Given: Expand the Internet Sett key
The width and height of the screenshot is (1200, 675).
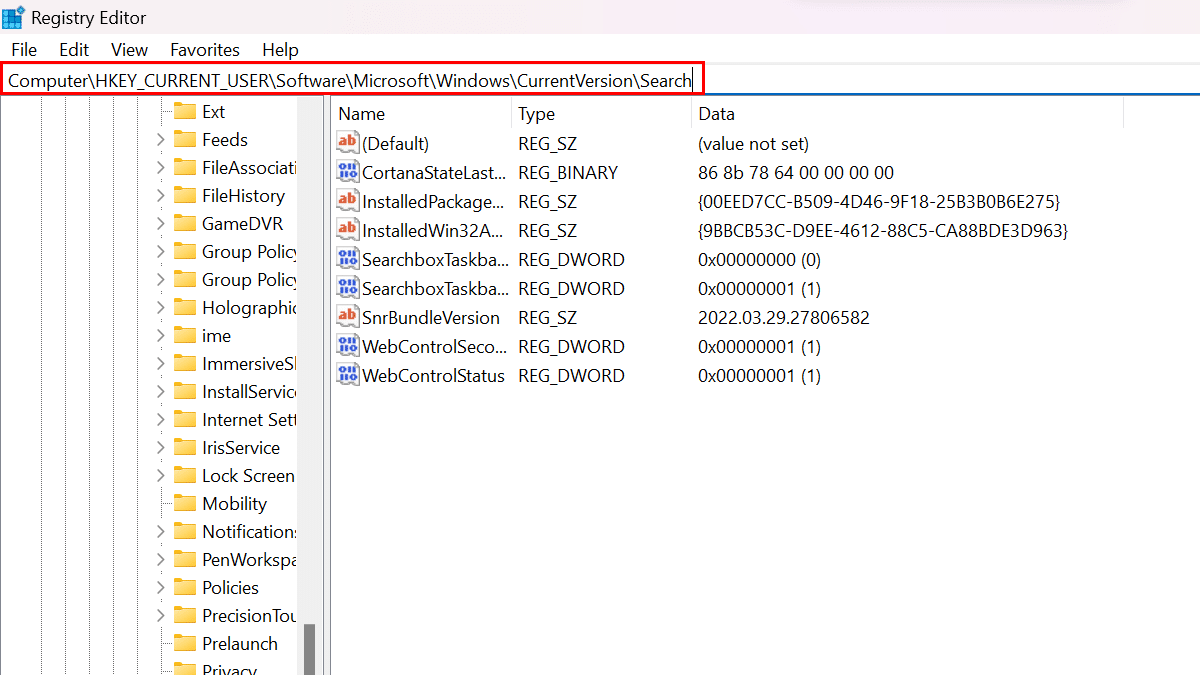Looking at the screenshot, I should (160, 419).
